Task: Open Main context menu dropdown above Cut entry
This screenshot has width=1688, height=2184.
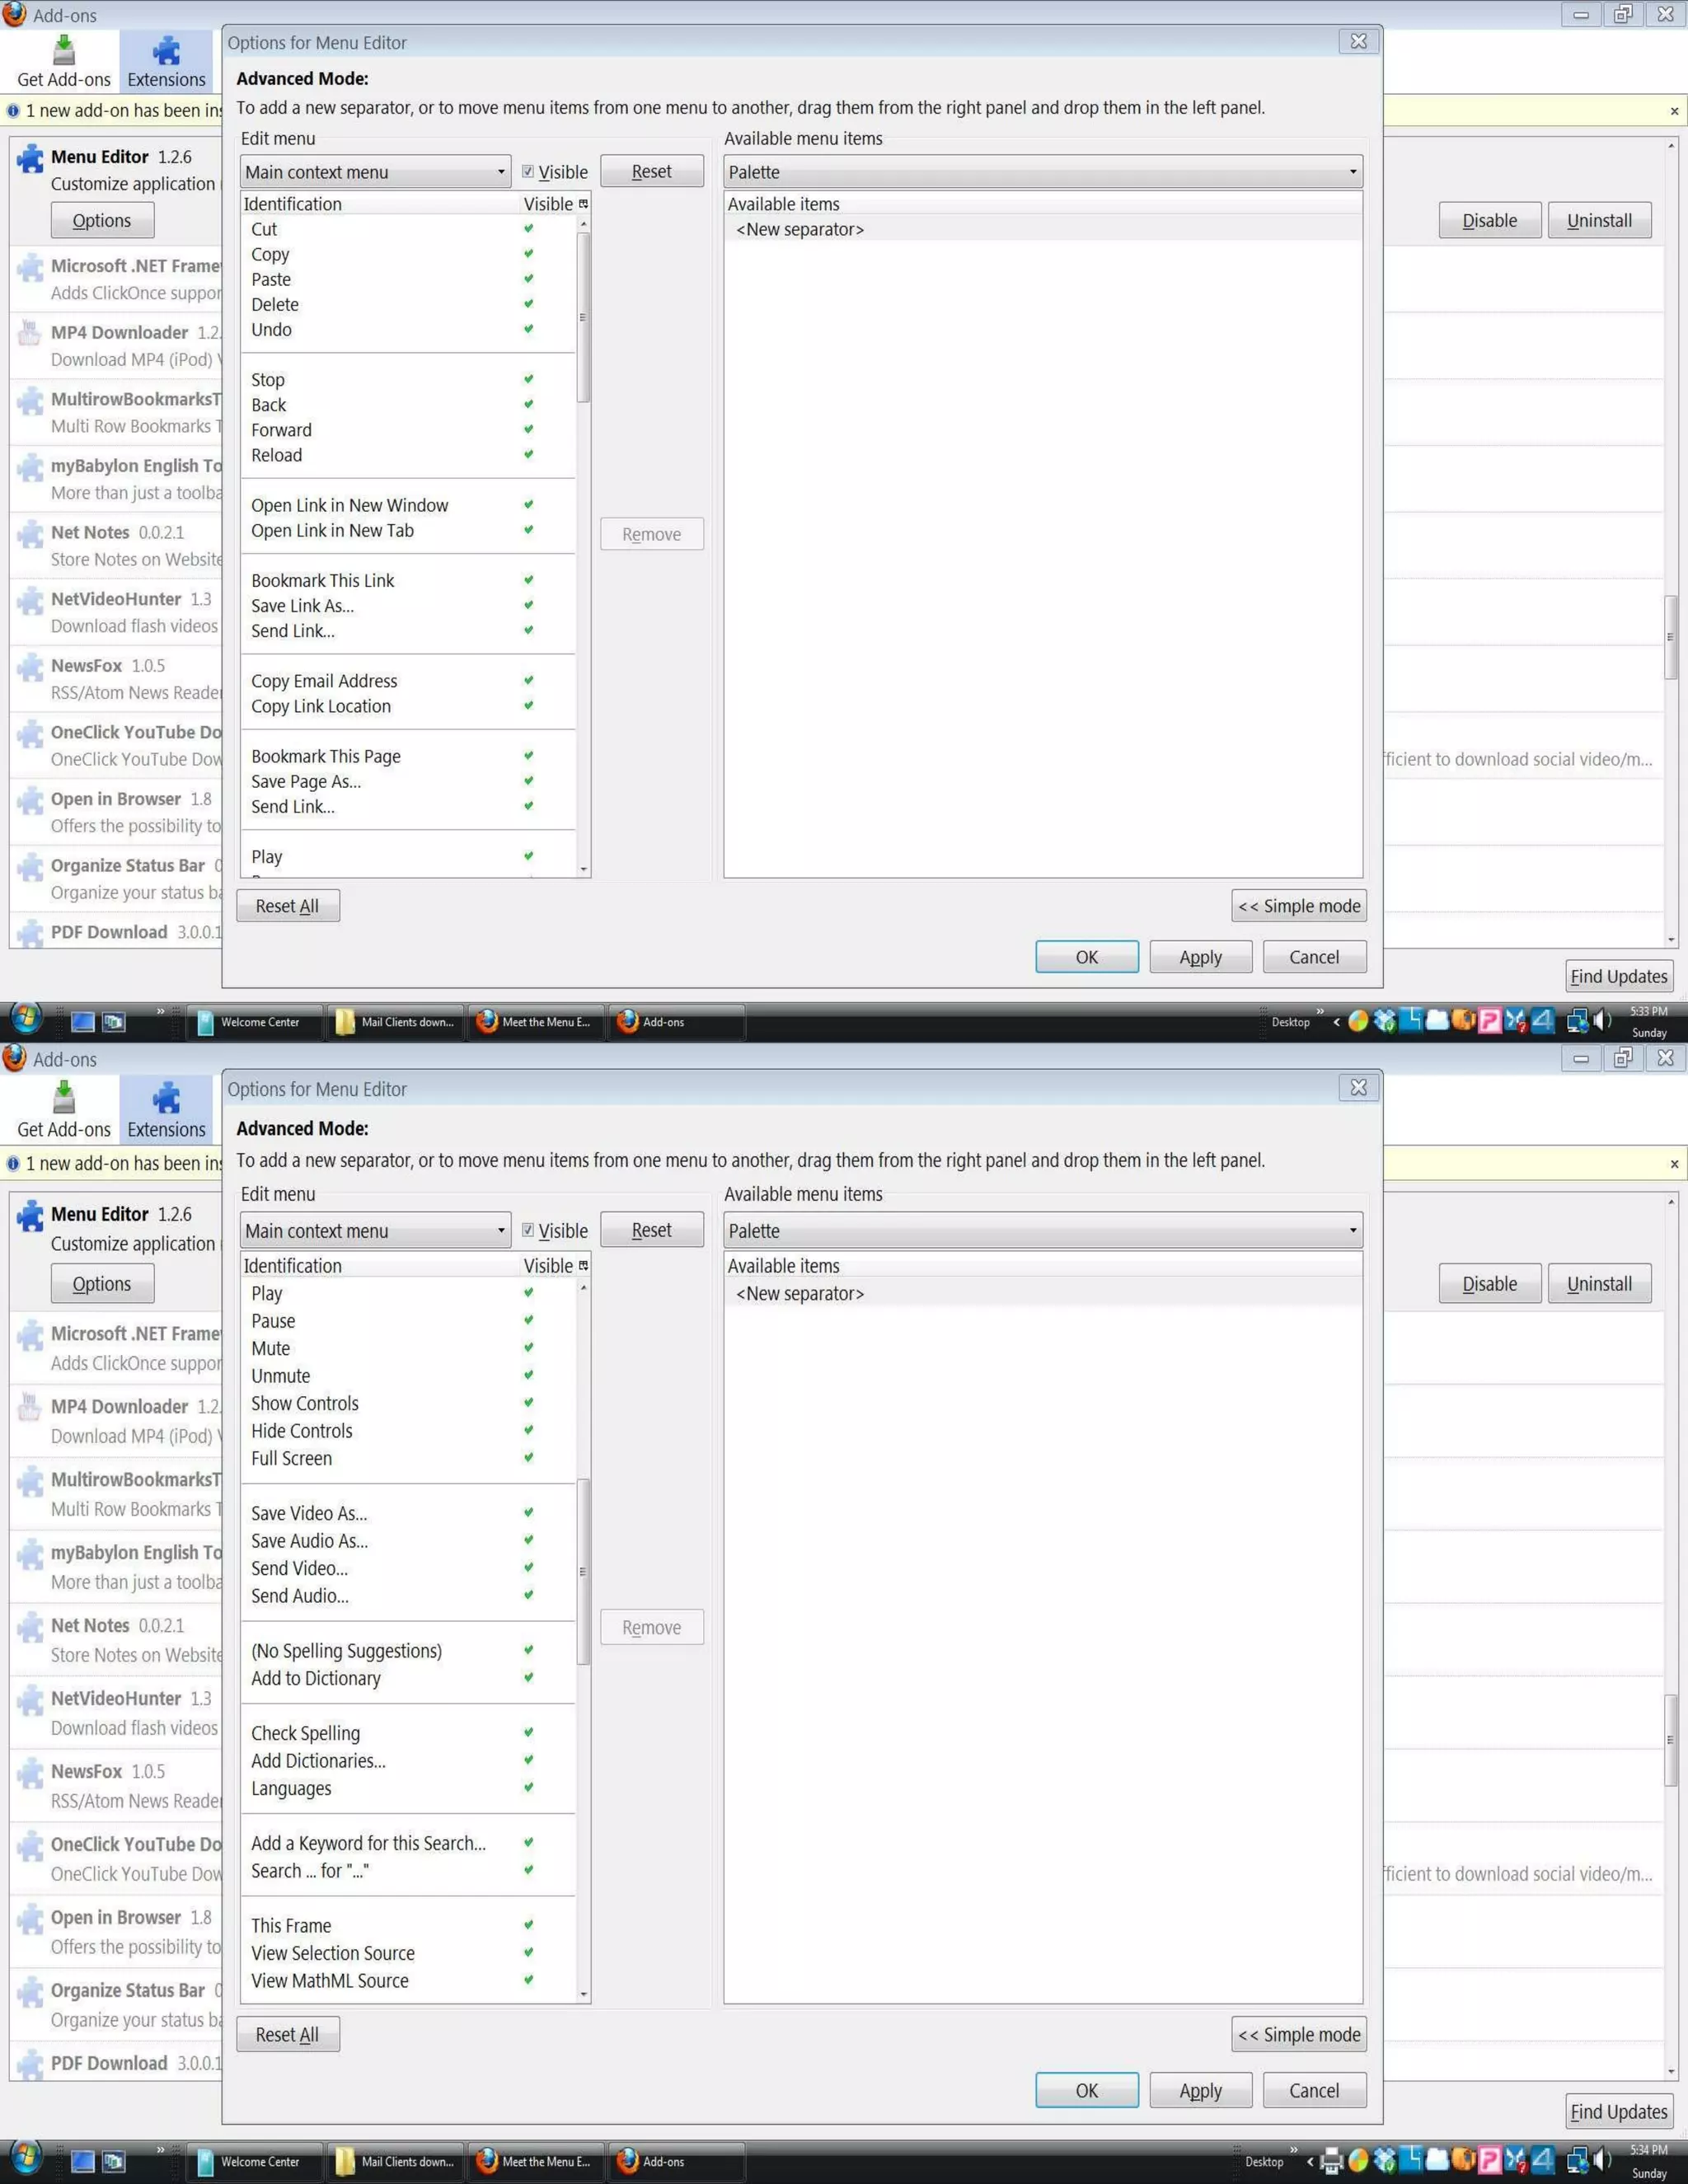Action: point(375,172)
